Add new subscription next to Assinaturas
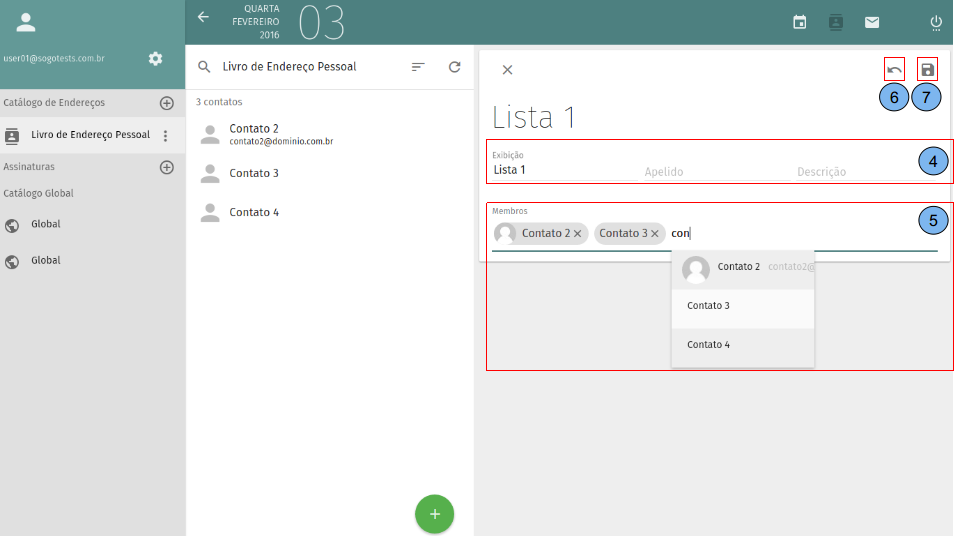The height and width of the screenshot is (536, 956). pyautogui.click(x=167, y=167)
